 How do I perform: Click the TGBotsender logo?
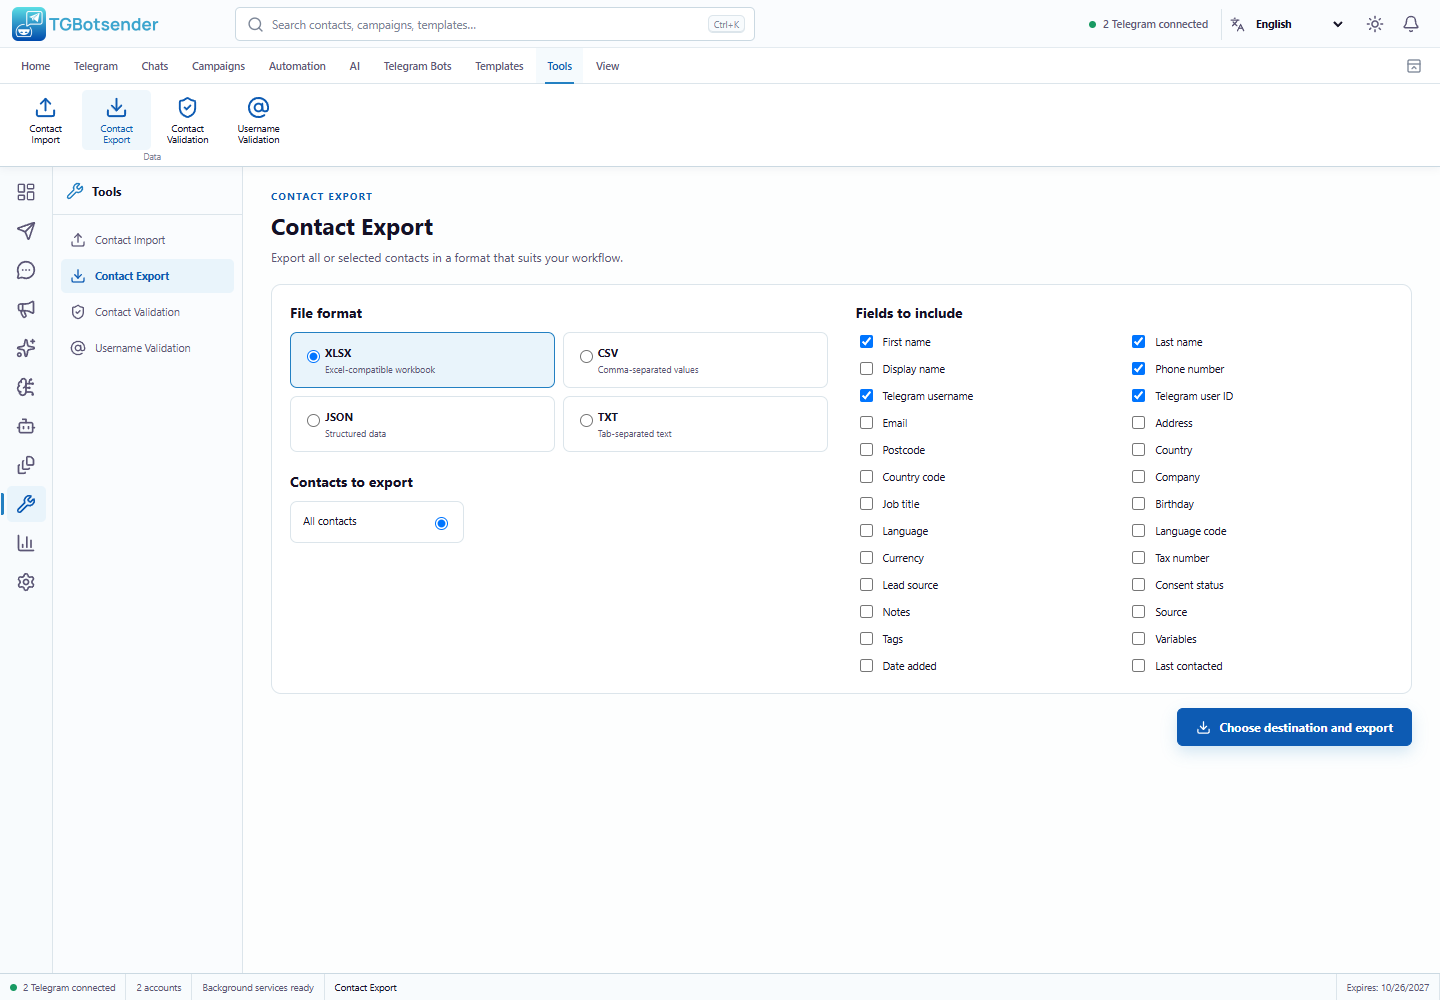coord(86,24)
